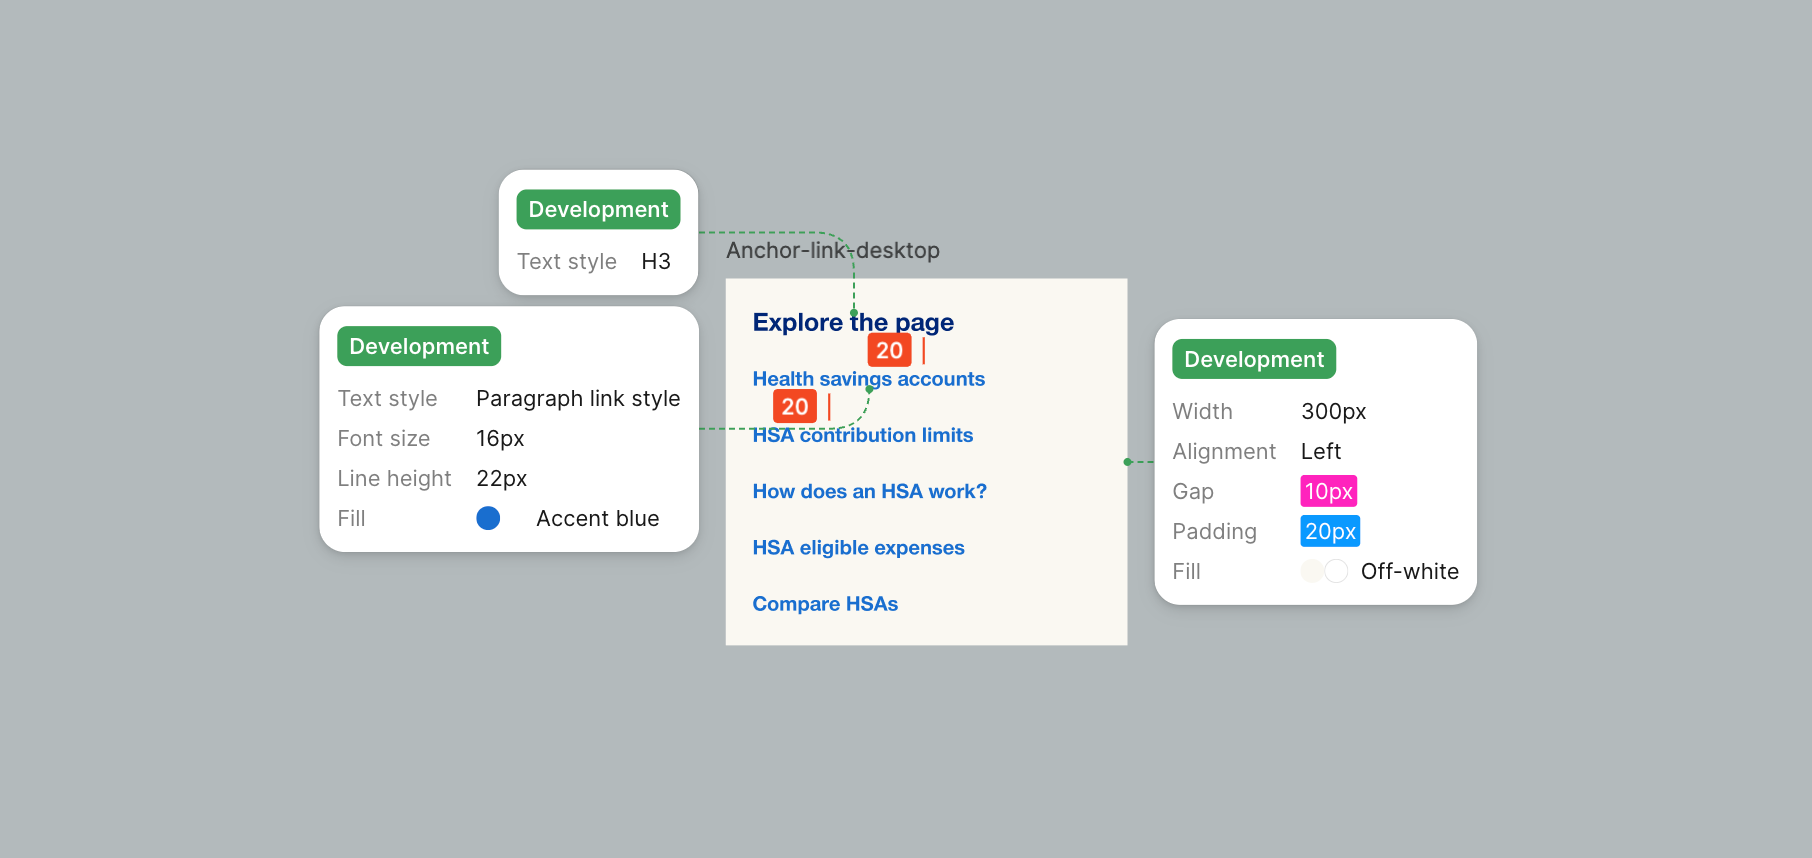Click the Anchor-link-desktop frame label
Screen dimensions: 1812x858
[x=832, y=250]
